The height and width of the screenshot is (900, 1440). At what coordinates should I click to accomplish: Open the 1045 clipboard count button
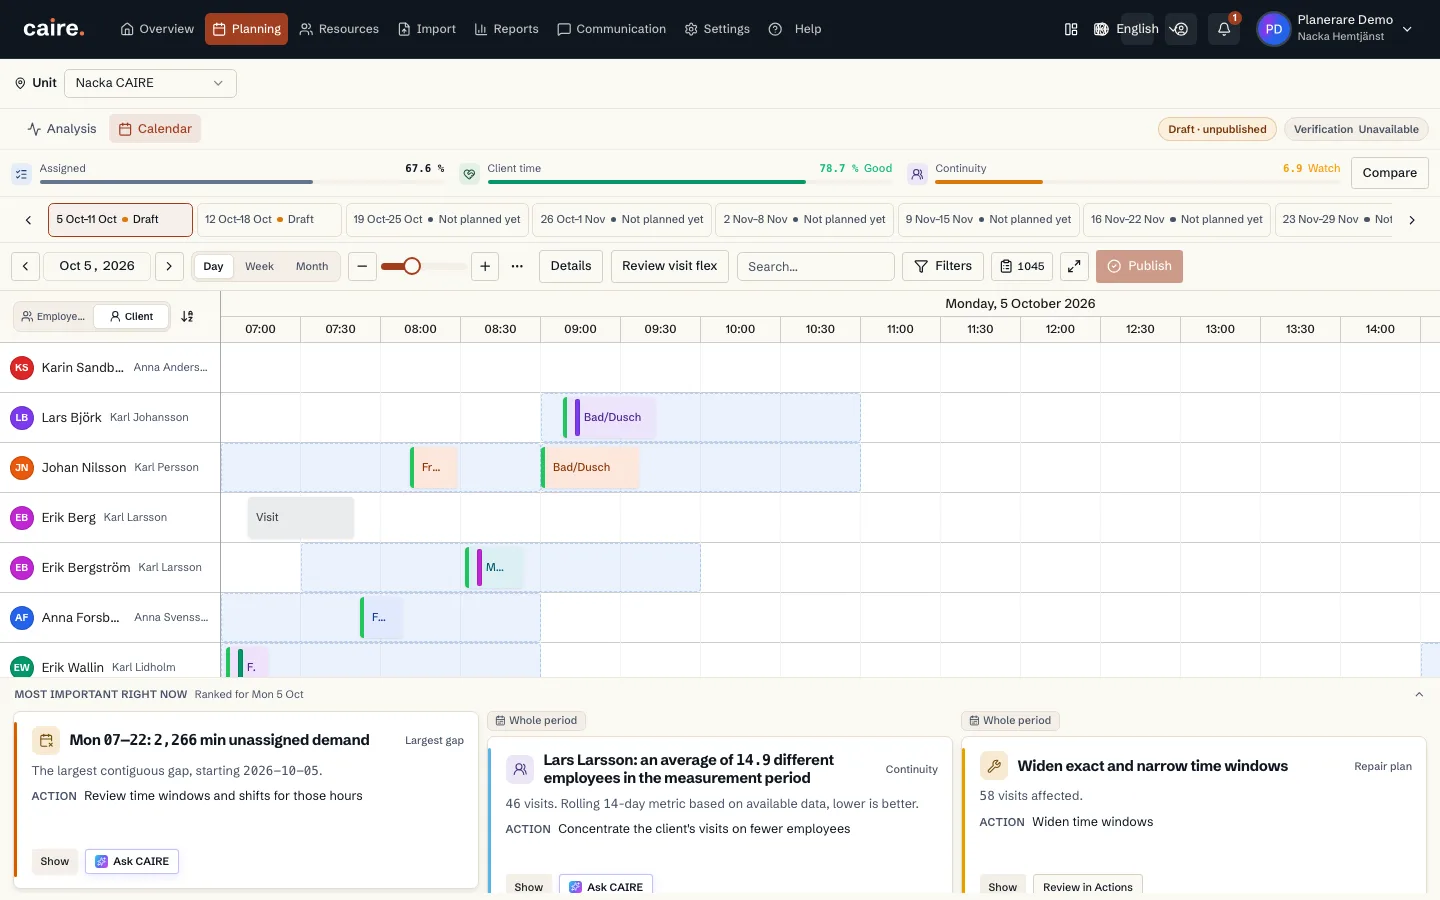[1022, 266]
